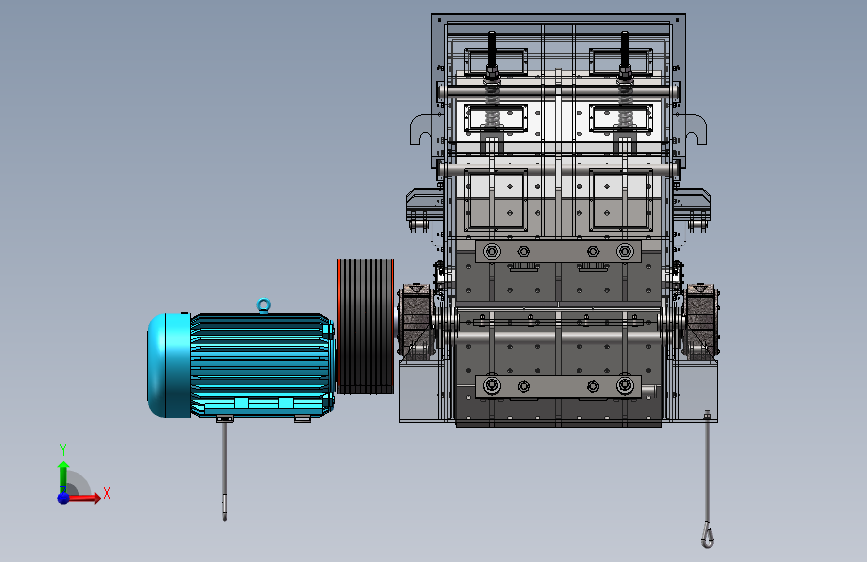Click the blue Z axis ball of the triad
The height and width of the screenshot is (562, 867).
click(x=63, y=498)
